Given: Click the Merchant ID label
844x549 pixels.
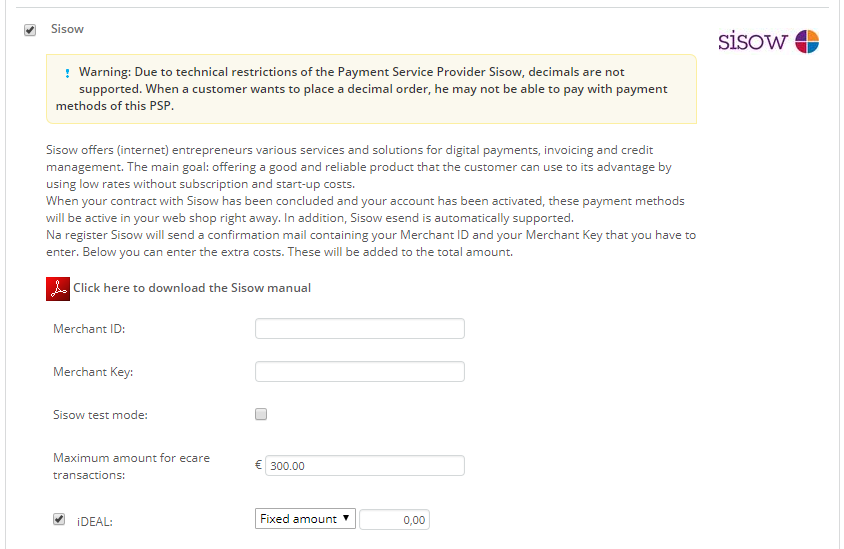Looking at the screenshot, I should [89, 329].
